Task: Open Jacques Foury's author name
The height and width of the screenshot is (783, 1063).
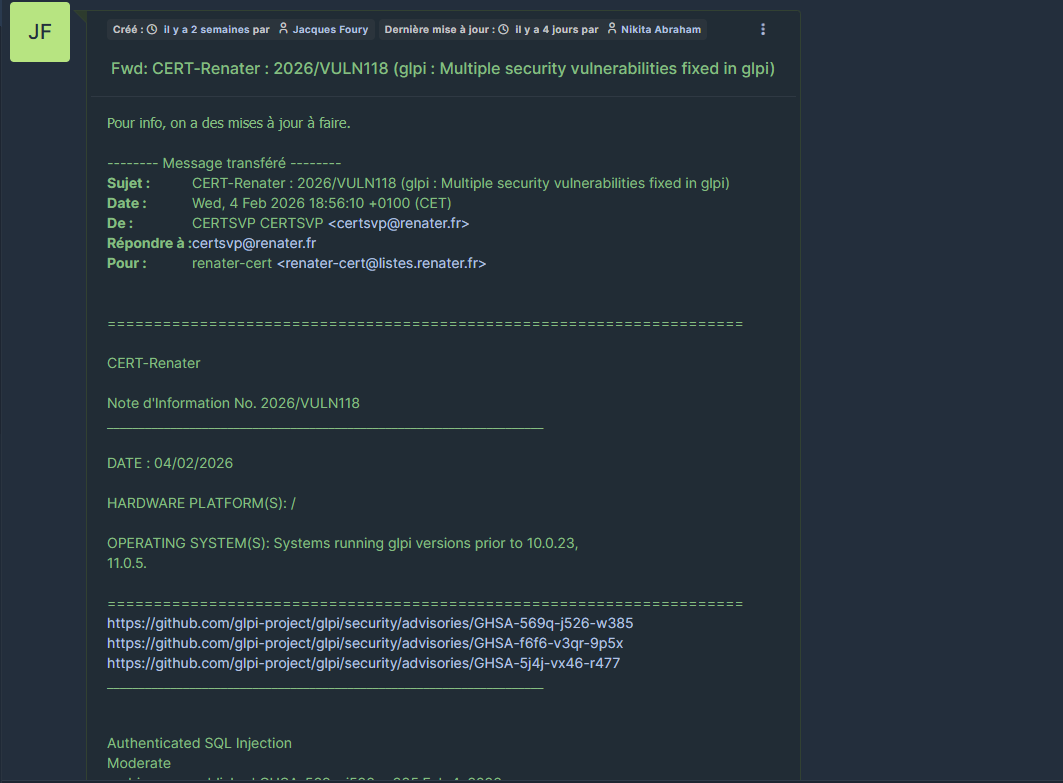Action: tap(330, 29)
